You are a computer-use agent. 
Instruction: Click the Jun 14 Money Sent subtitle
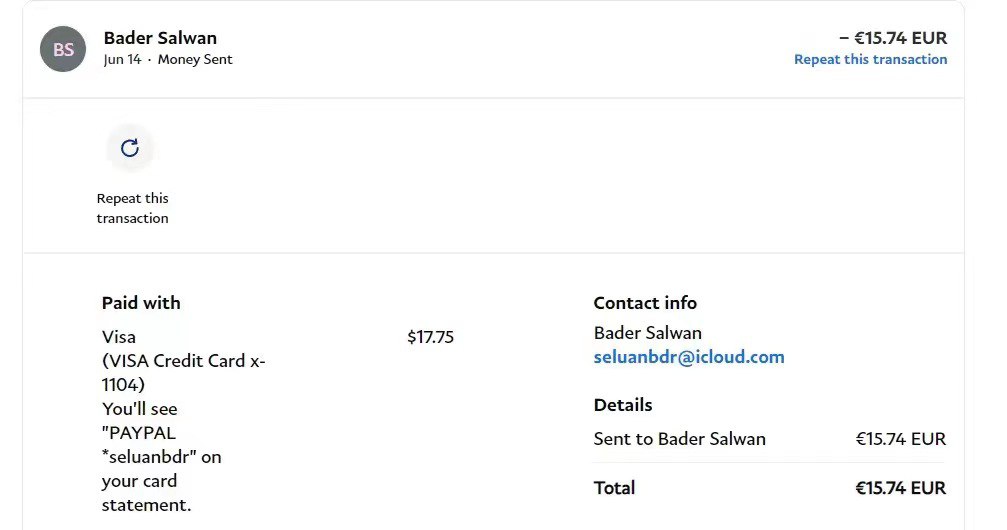168,59
